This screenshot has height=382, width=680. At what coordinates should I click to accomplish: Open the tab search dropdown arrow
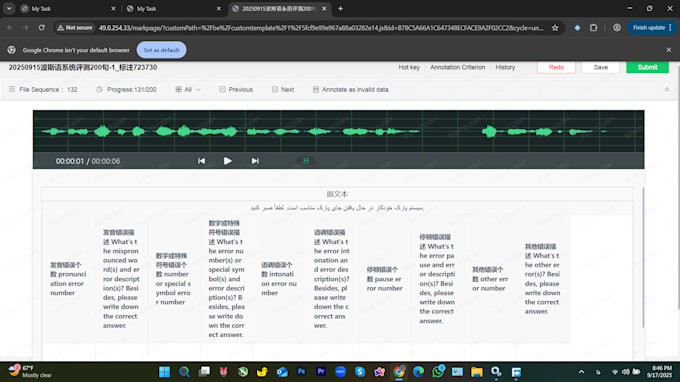click(x=9, y=9)
